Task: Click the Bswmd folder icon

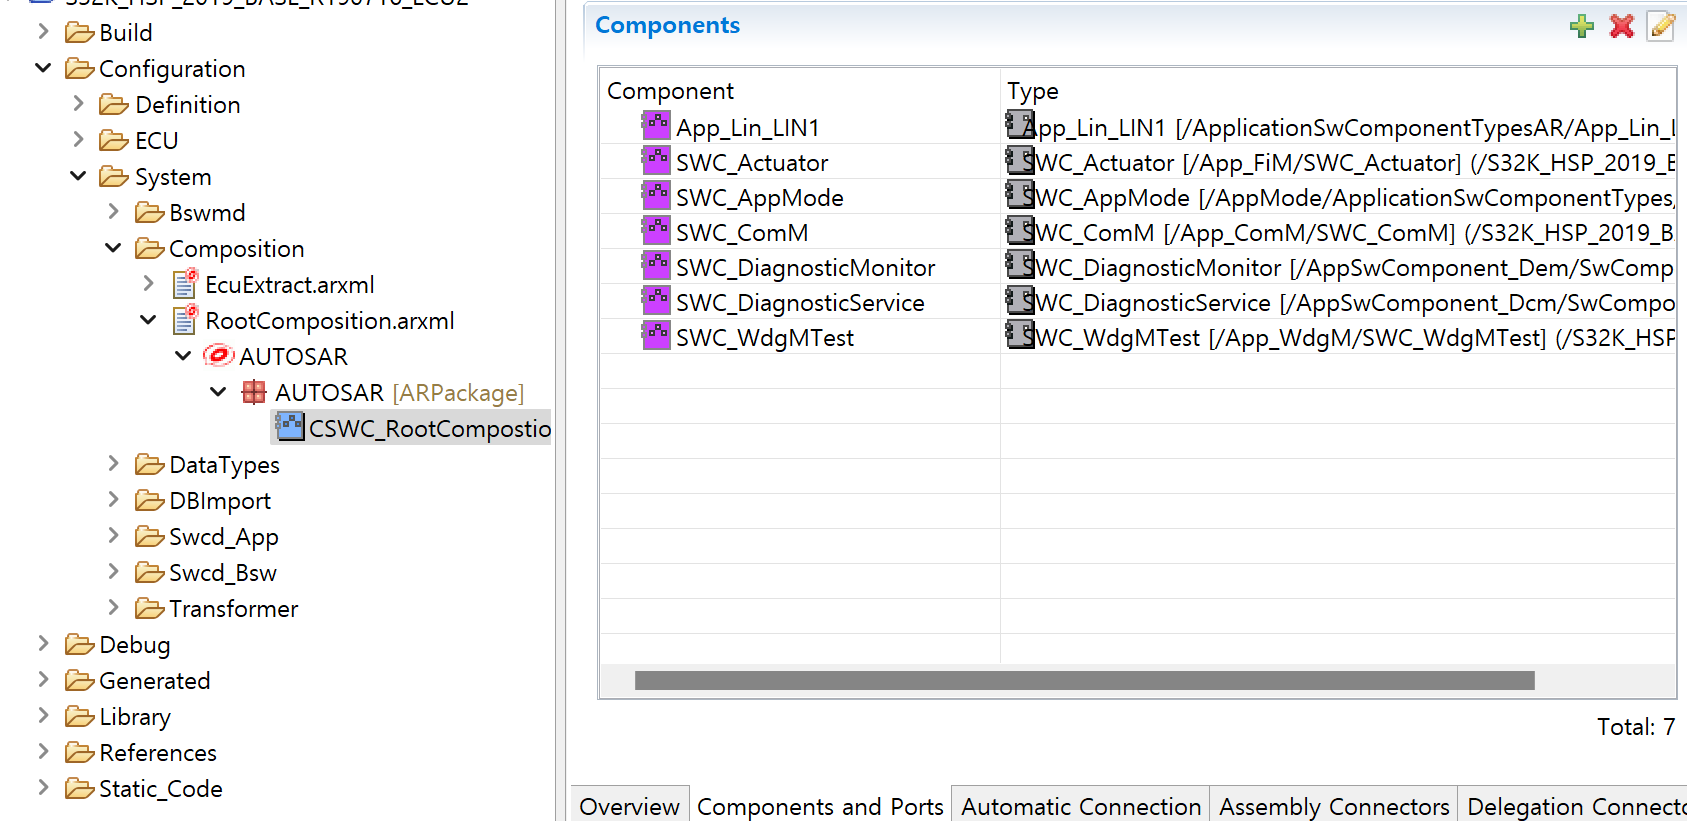Action: coord(150,213)
